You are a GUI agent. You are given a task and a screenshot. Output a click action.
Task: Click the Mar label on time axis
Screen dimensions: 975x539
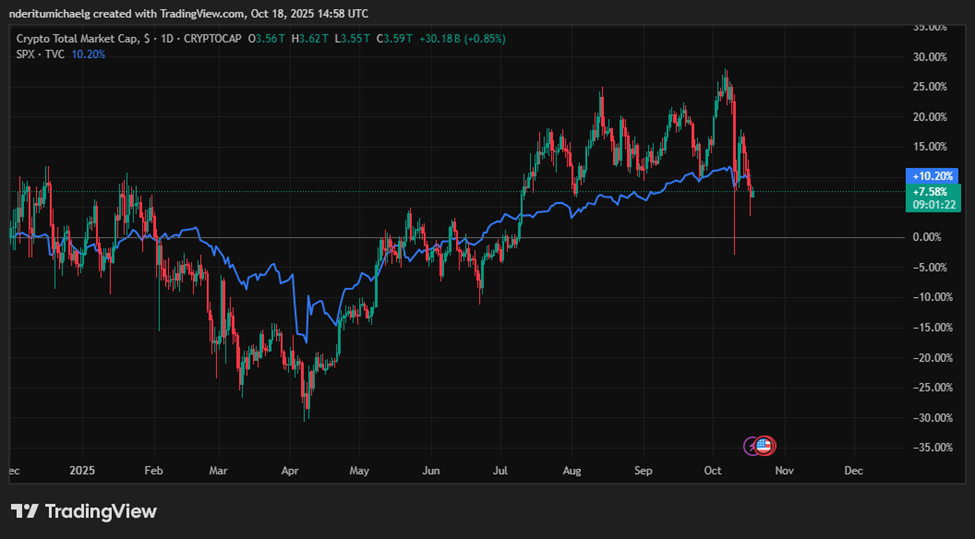point(218,471)
